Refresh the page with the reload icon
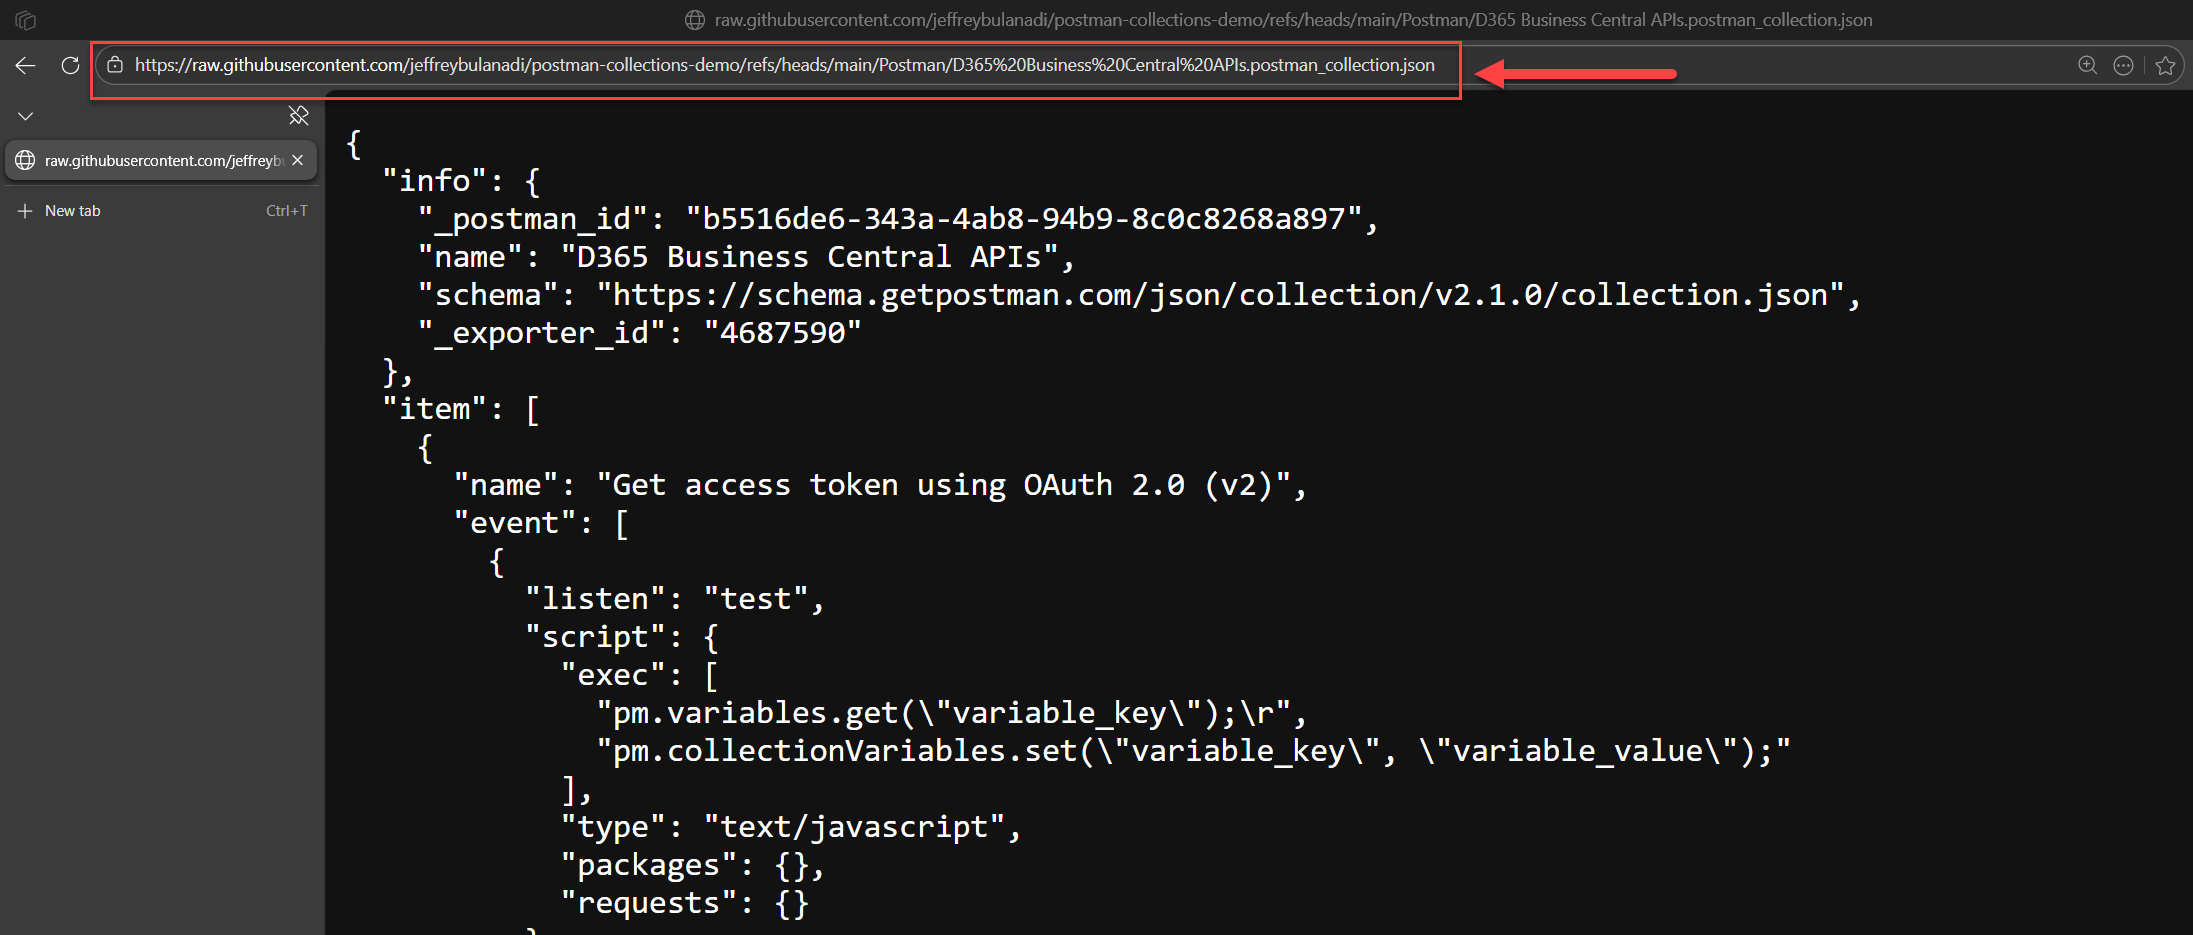Image resolution: width=2193 pixels, height=935 pixels. pyautogui.click(x=69, y=65)
